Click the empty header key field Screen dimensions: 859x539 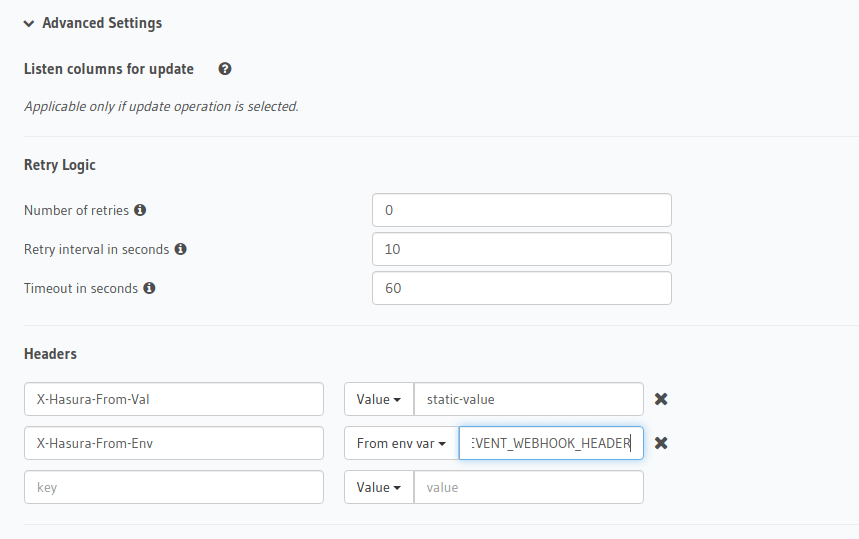pos(173,487)
